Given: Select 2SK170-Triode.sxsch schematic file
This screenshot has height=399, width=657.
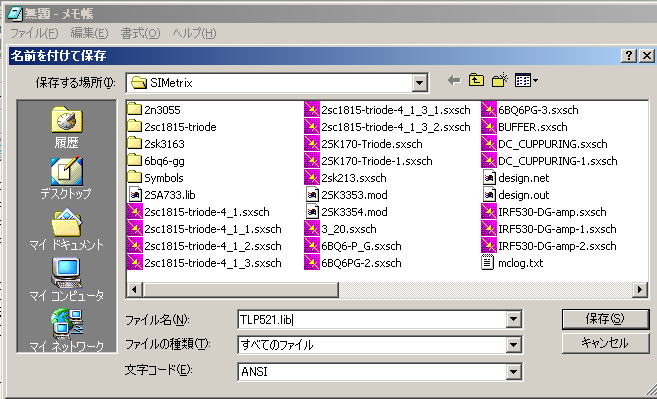Looking at the screenshot, I should [363, 144].
